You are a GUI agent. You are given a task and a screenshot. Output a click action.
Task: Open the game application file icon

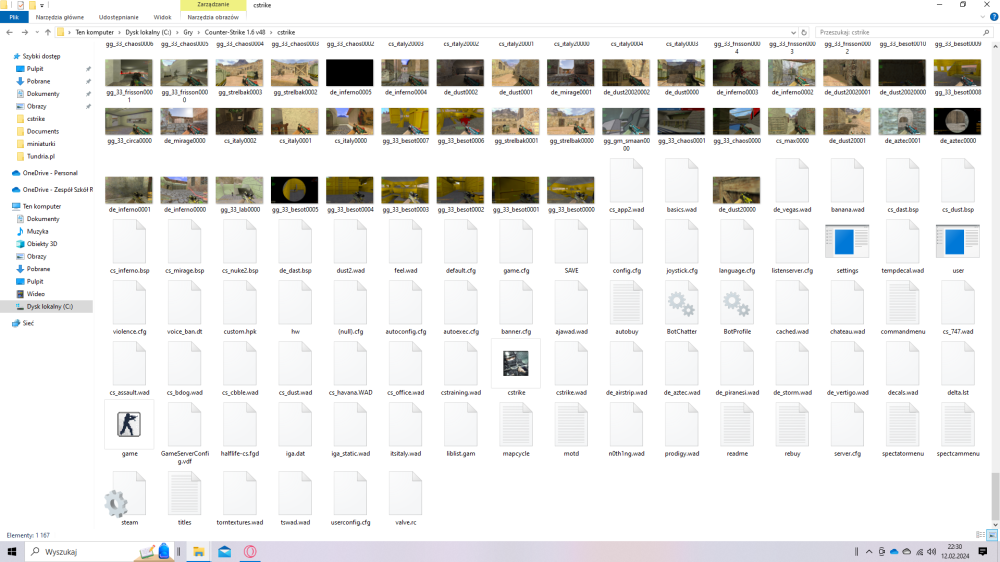pyautogui.click(x=129, y=425)
